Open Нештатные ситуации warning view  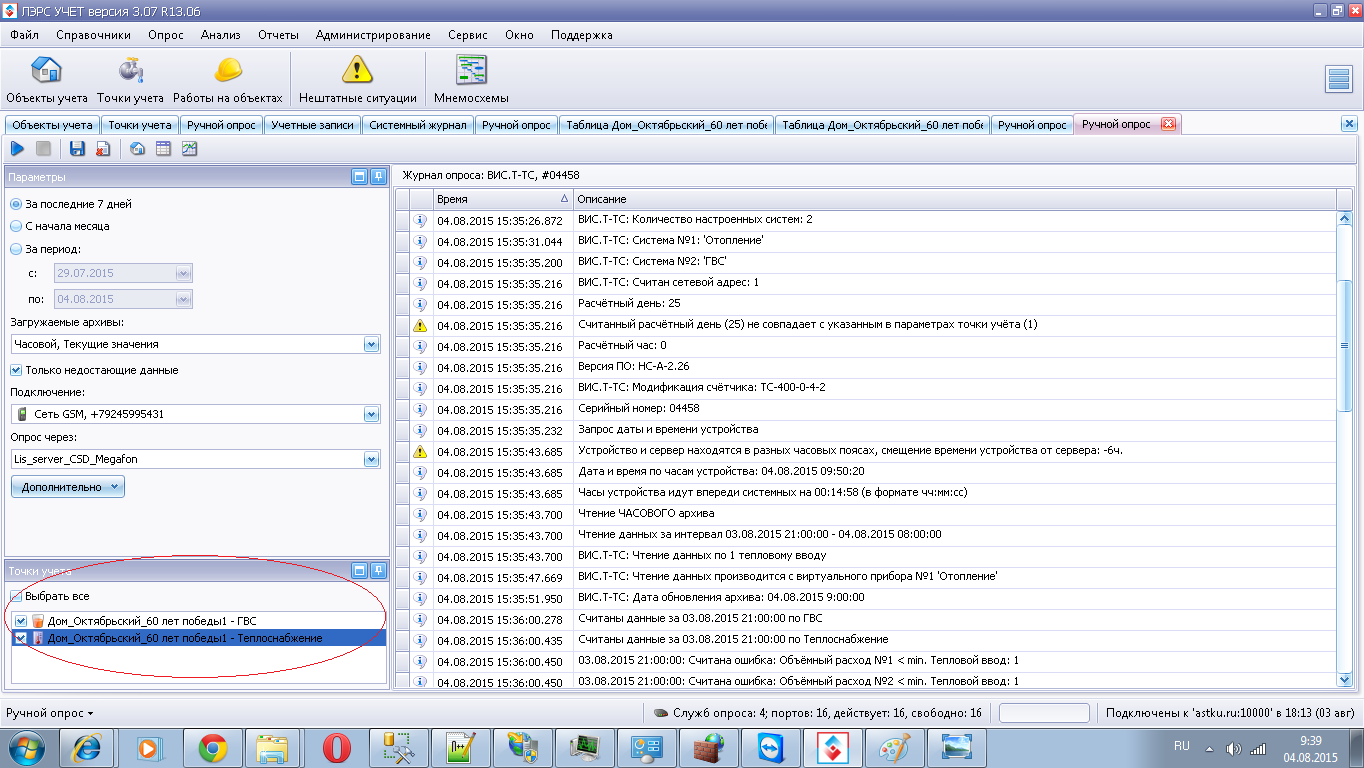pos(357,80)
